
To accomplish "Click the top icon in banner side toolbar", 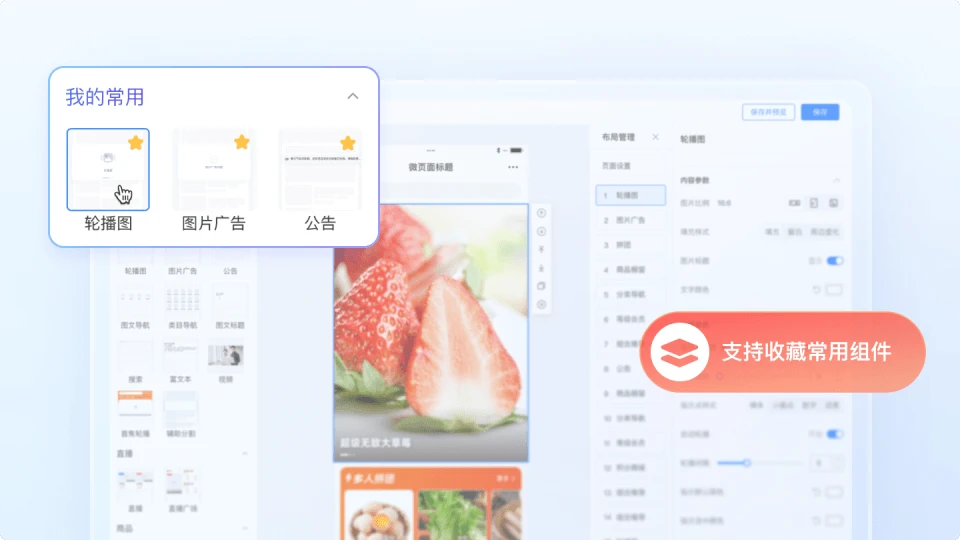I will click(x=541, y=213).
